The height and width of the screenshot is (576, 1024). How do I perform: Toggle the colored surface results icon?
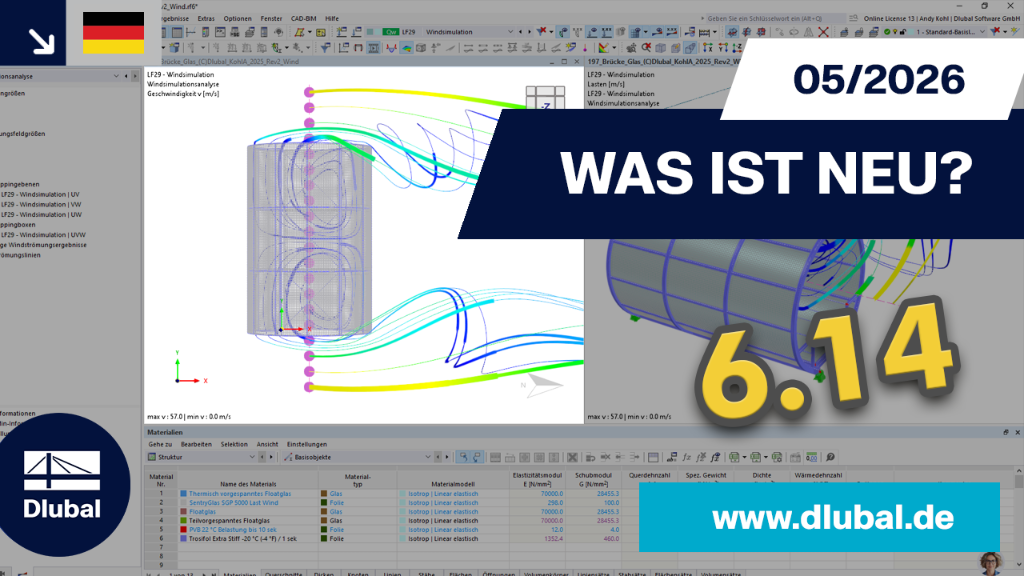[x=406, y=48]
